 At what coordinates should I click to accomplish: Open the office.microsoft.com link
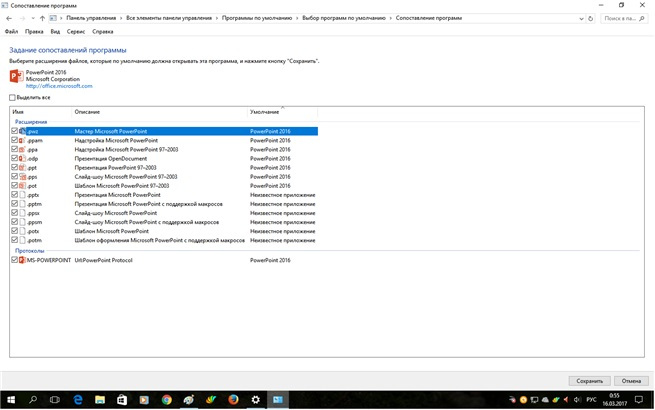click(x=59, y=86)
